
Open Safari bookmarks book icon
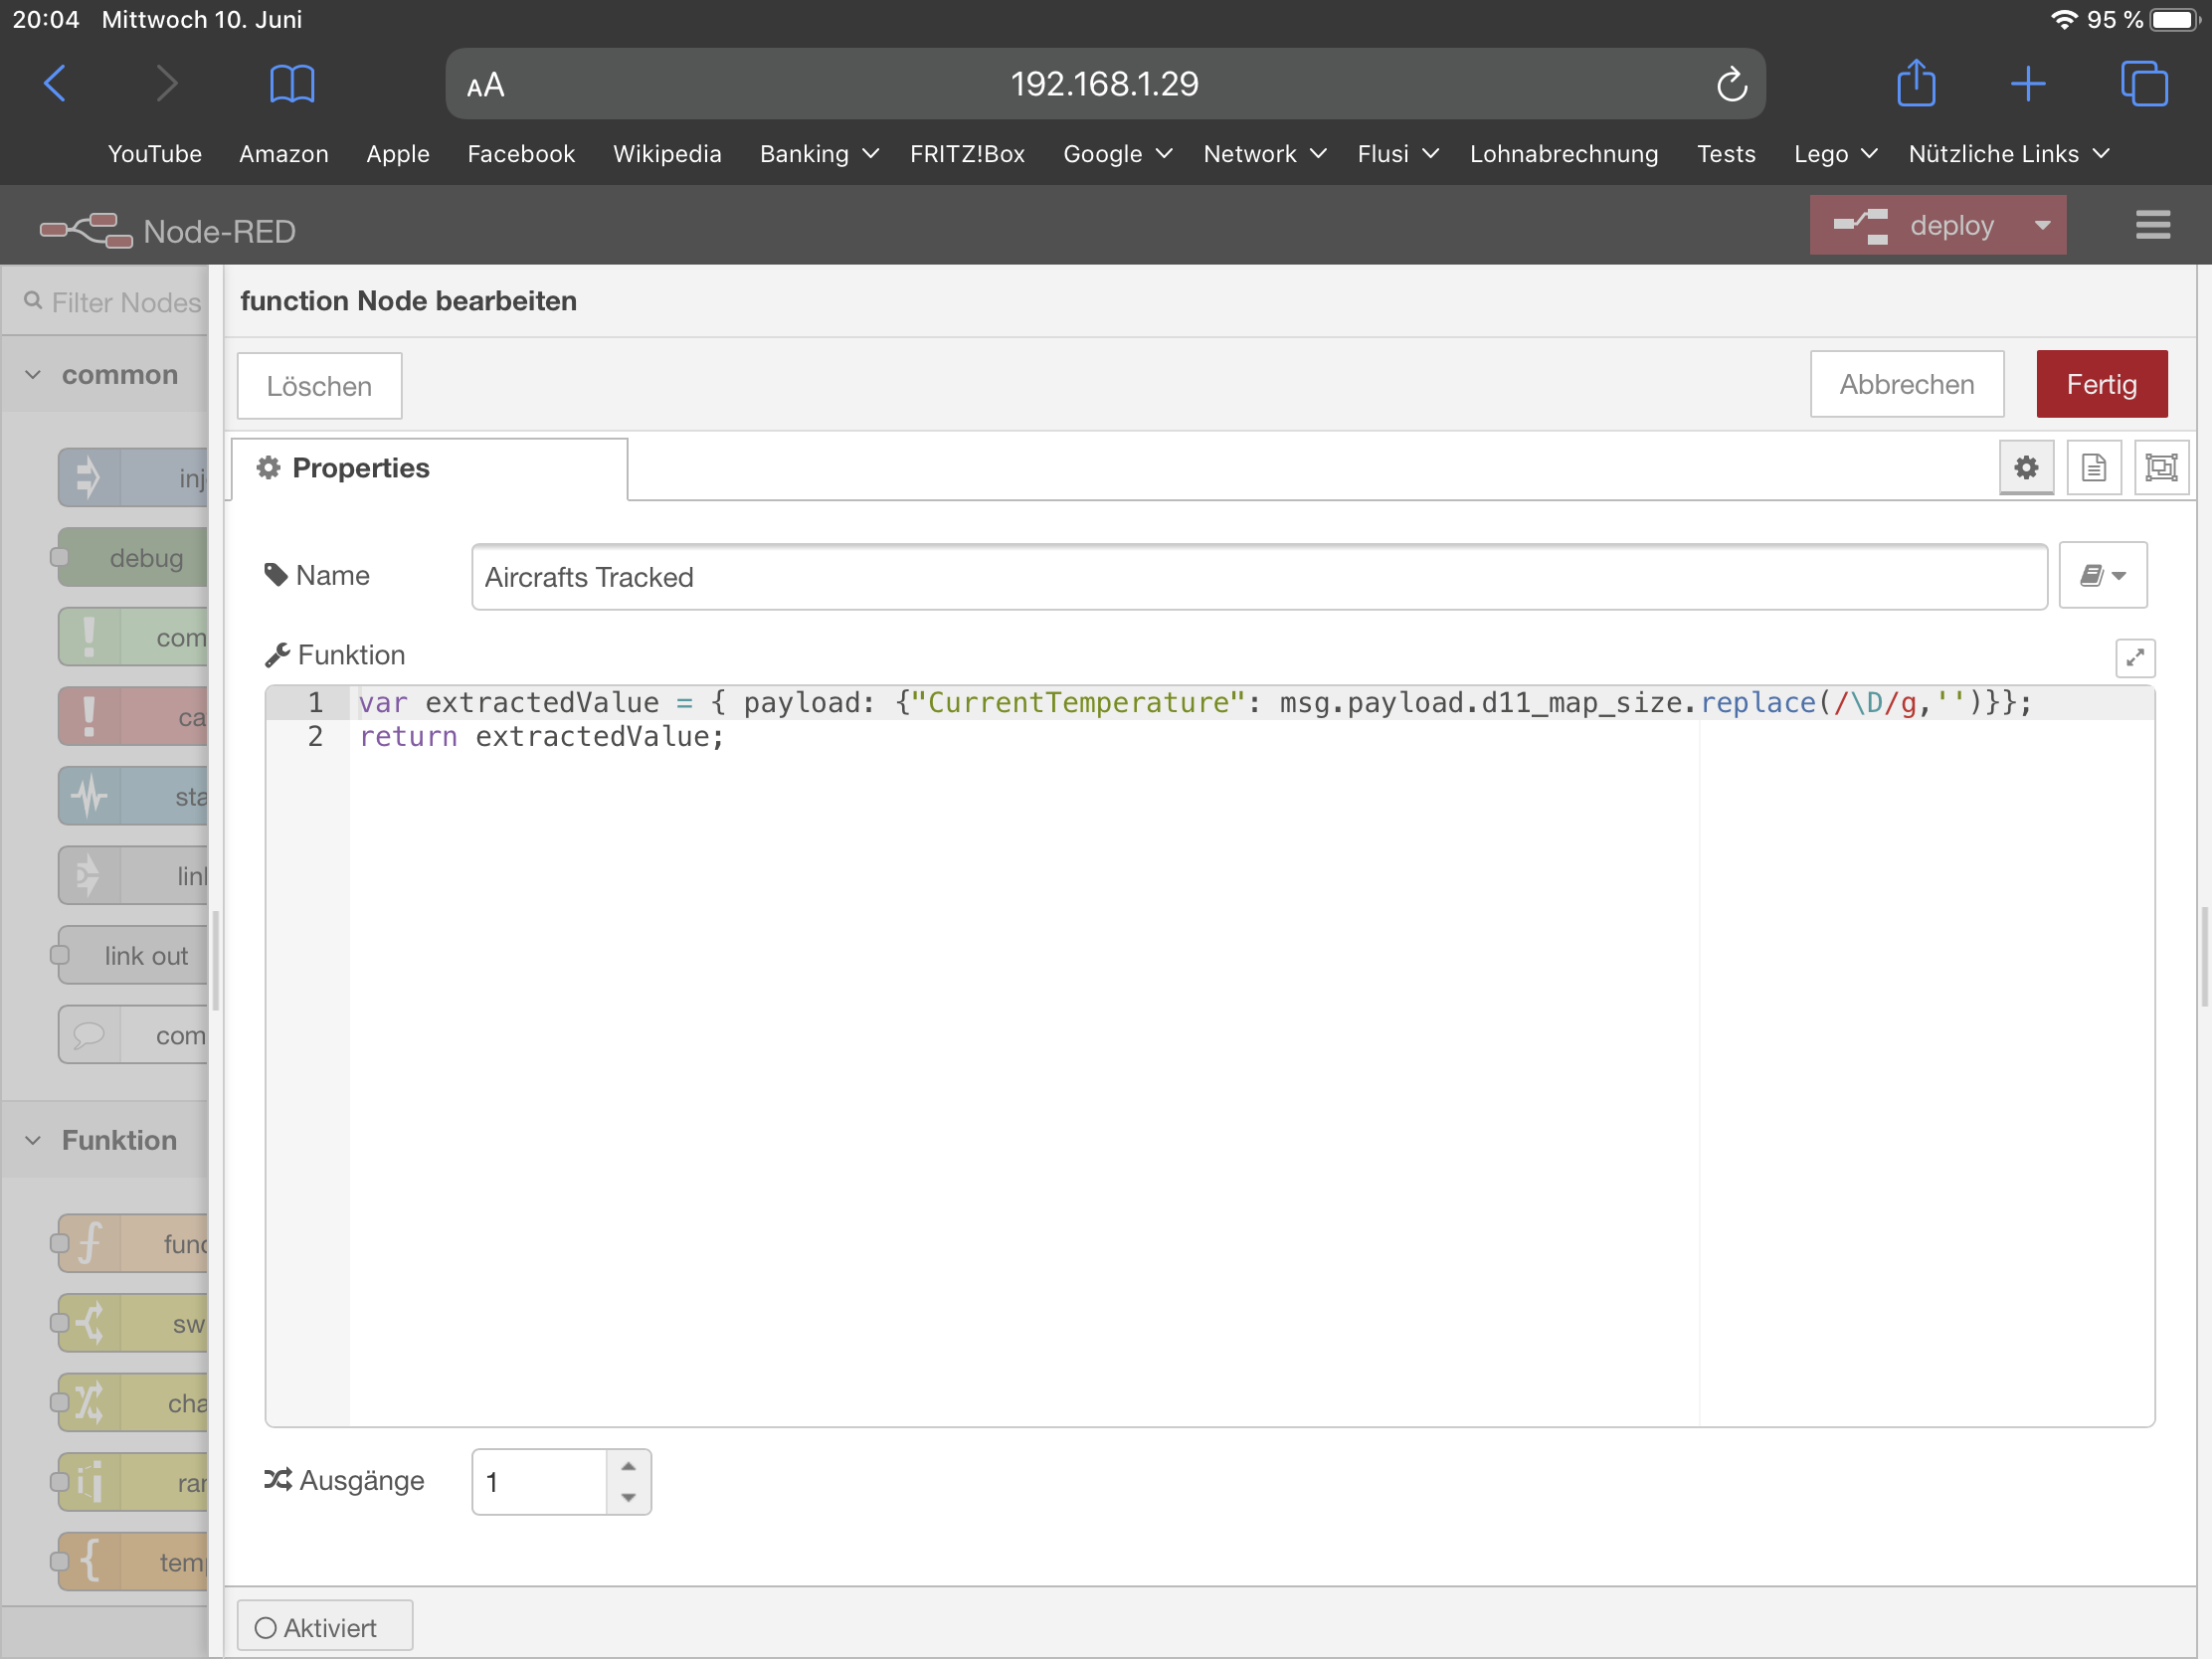(292, 84)
